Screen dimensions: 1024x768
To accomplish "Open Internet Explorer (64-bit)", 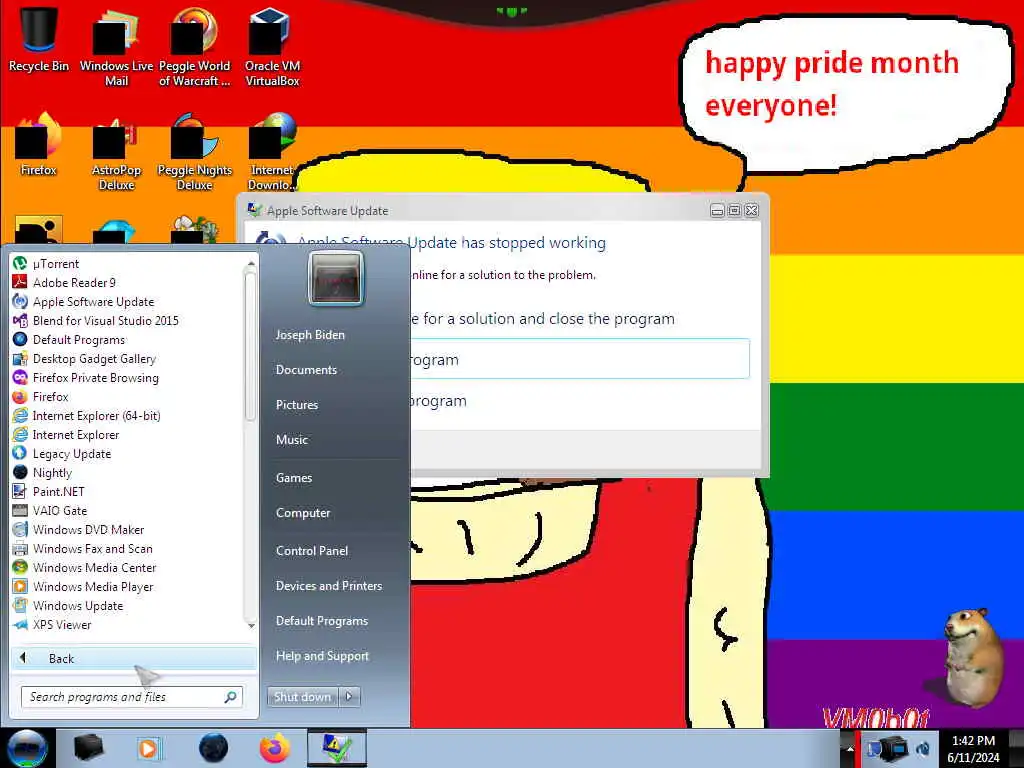I will click(96, 415).
